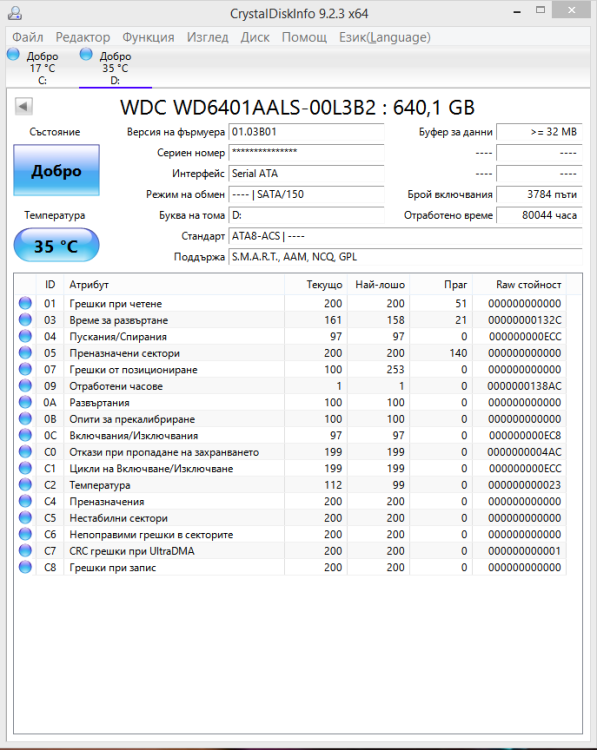Click the drive letter field D:
The image size is (597, 750).
306,215
